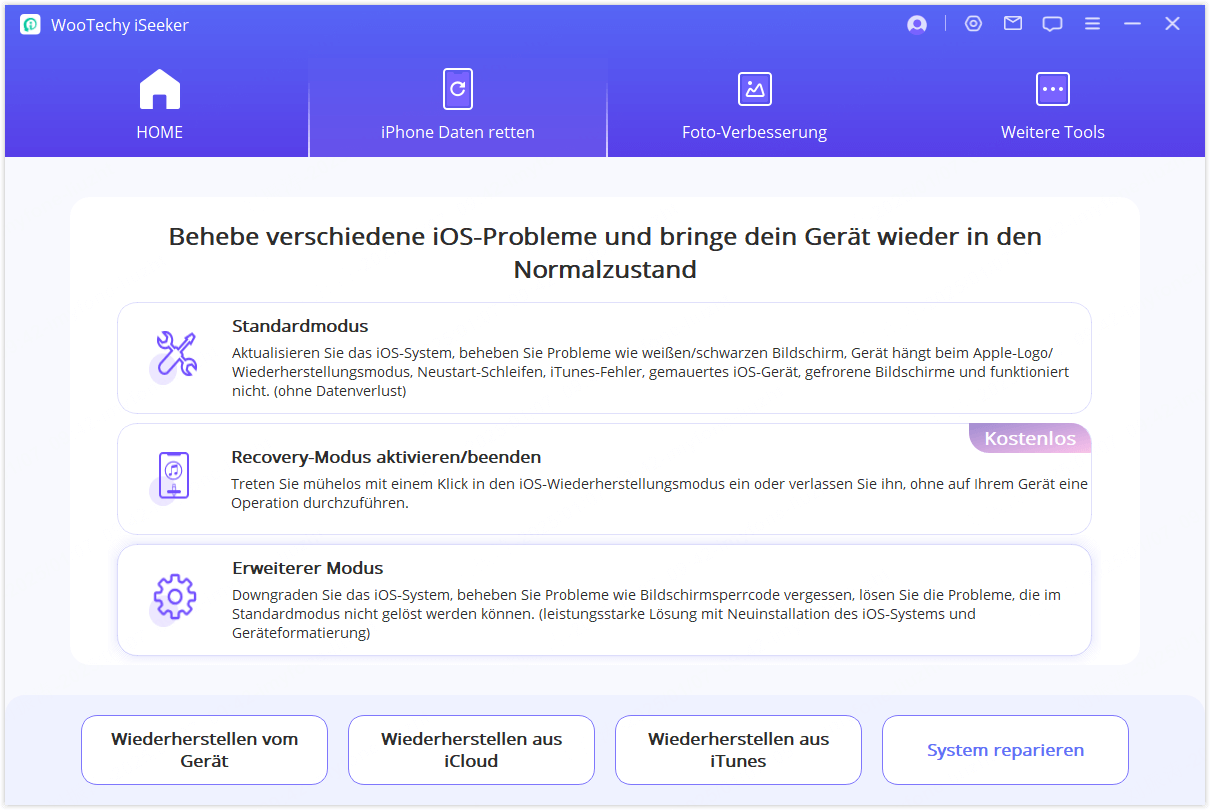Open the chat feedback bubble icon

(x=1052, y=23)
